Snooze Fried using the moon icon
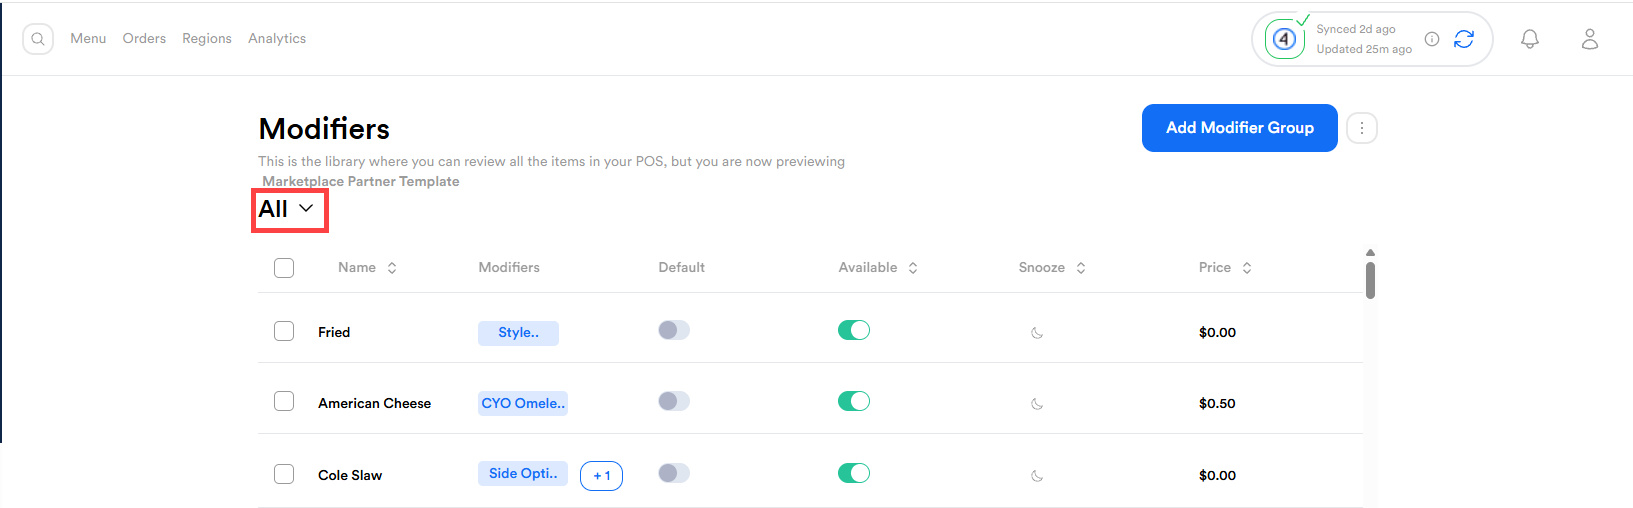Viewport: 1633px width, 508px height. point(1037,333)
